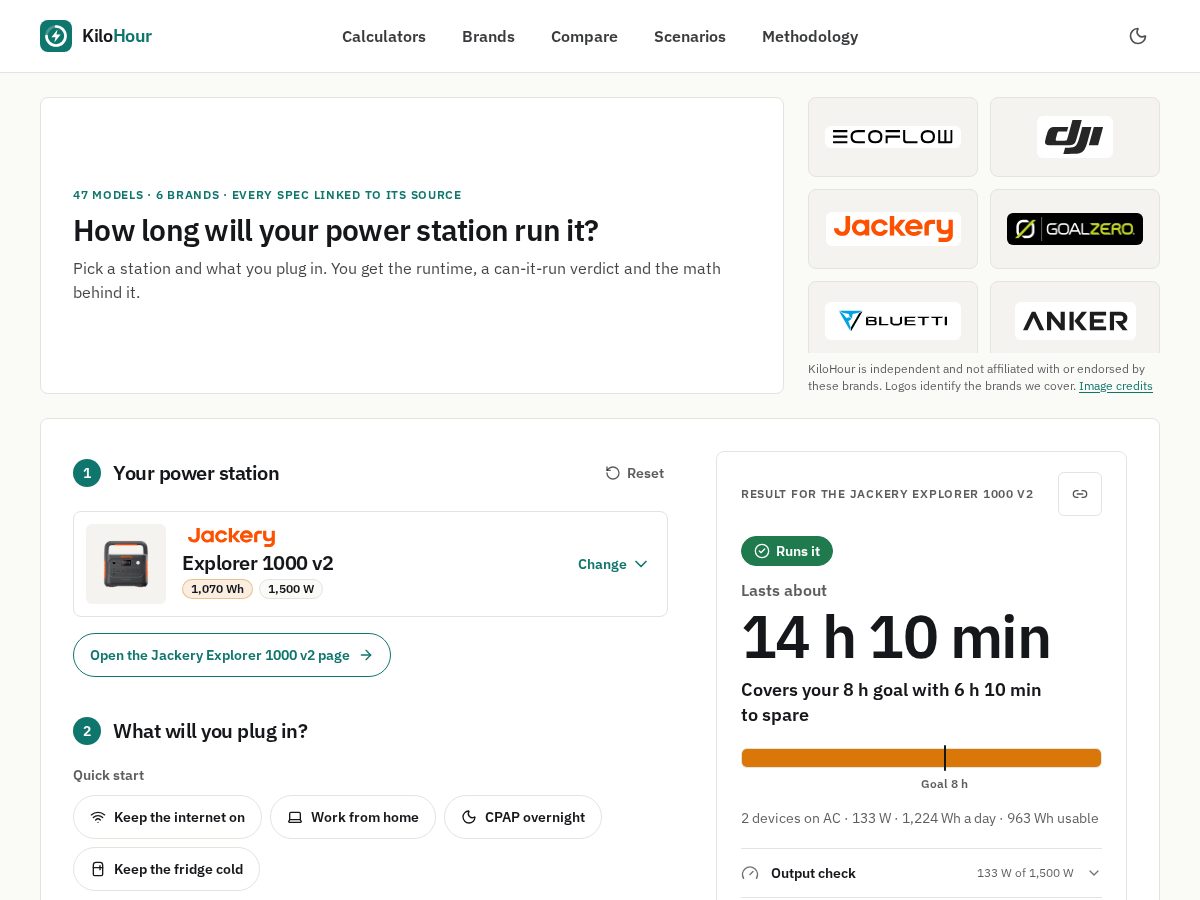Click the Reset button
The width and height of the screenshot is (1200, 900).
tap(635, 473)
